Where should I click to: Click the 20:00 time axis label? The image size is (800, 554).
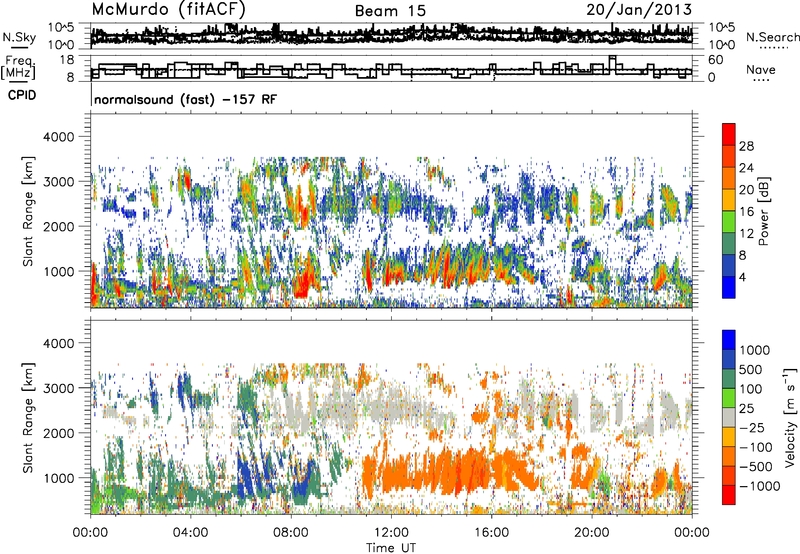click(x=592, y=533)
